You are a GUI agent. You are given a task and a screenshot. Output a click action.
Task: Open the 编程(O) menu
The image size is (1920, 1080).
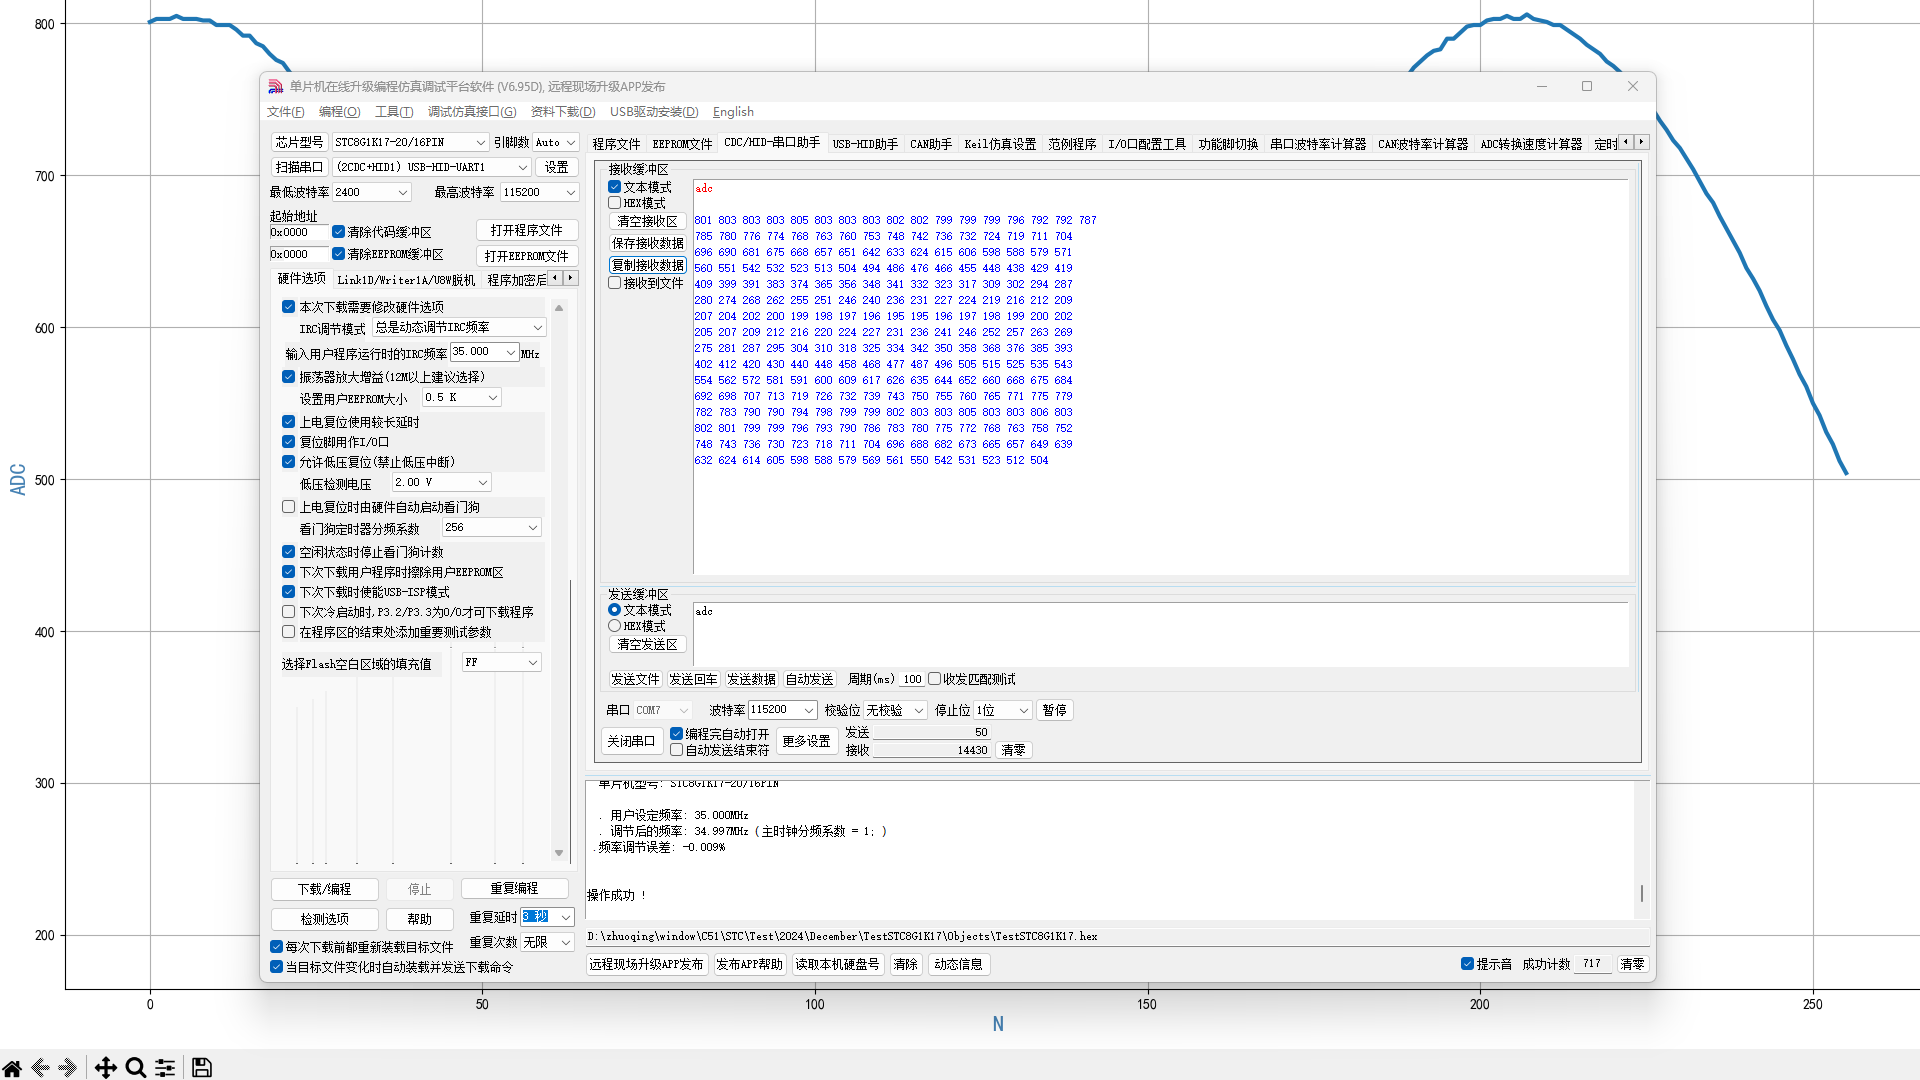click(339, 112)
